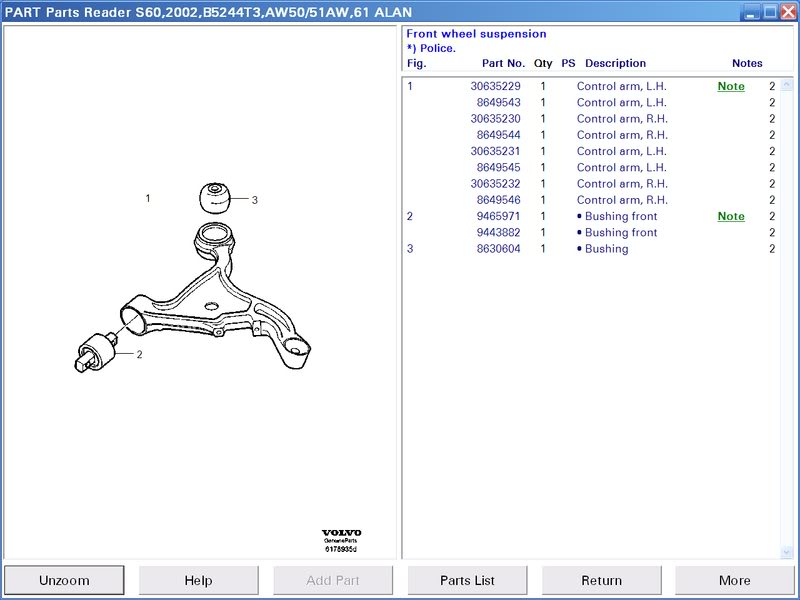Select part number 8649543
The width and height of the screenshot is (800, 600).
498,103
